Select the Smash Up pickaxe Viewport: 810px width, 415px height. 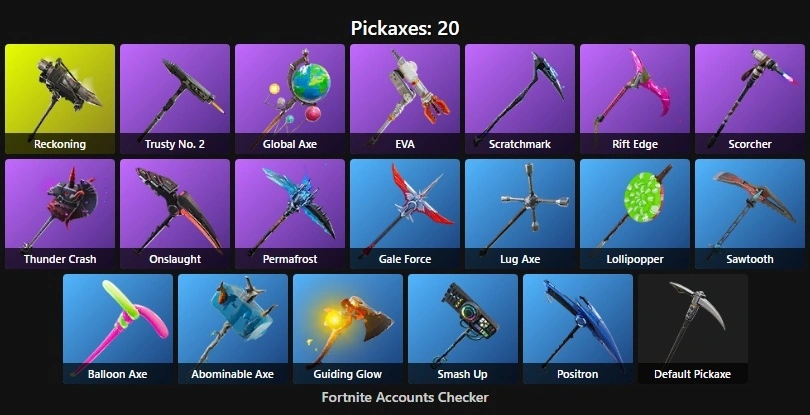462,329
